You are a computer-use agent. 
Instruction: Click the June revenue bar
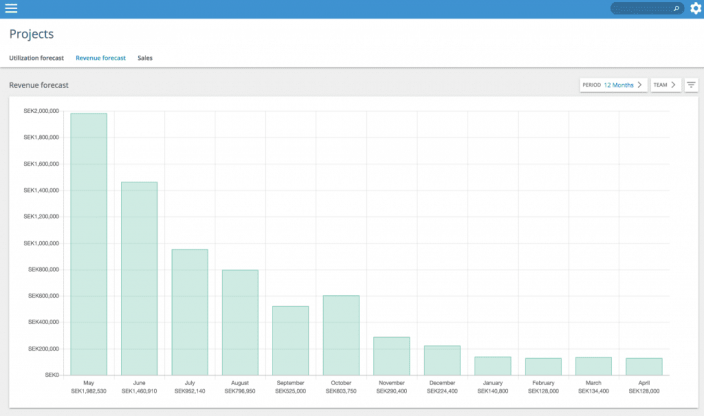tap(139, 279)
